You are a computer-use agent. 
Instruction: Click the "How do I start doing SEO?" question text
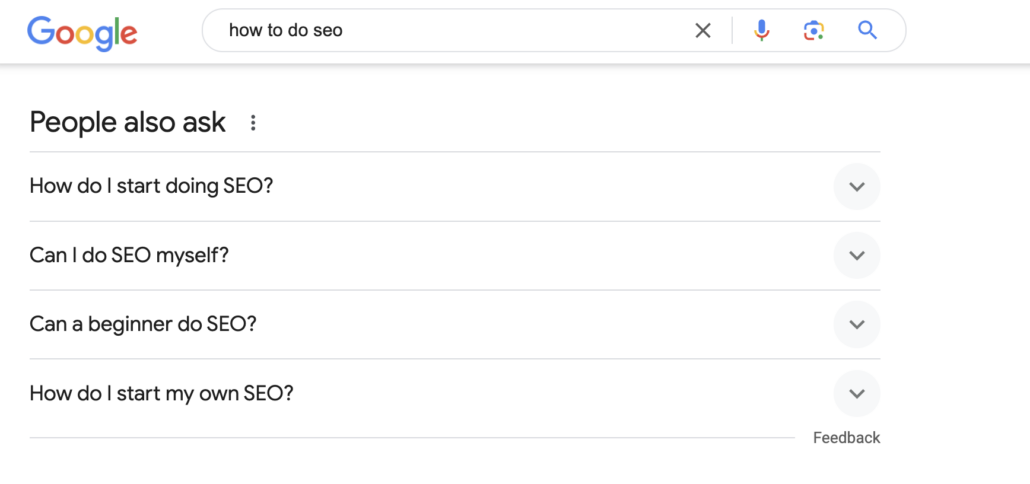tap(151, 186)
